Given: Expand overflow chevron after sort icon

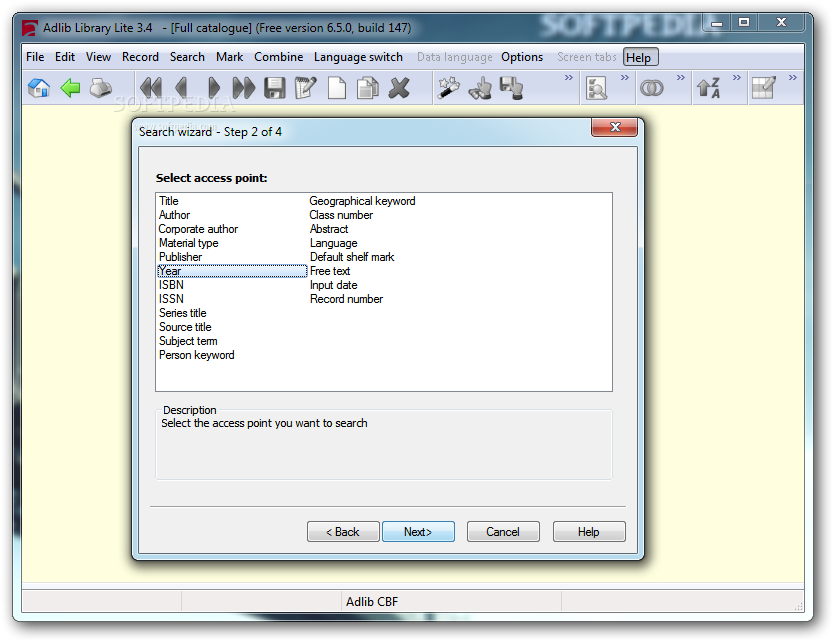Looking at the screenshot, I should (x=736, y=78).
